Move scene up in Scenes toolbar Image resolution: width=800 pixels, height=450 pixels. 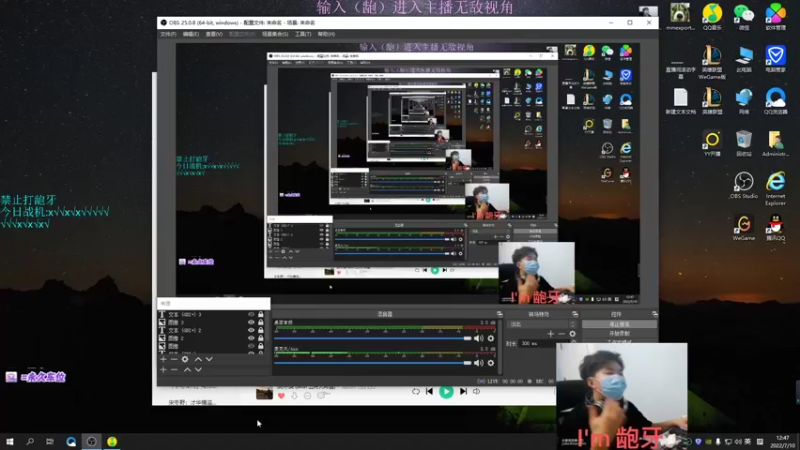click(187, 369)
